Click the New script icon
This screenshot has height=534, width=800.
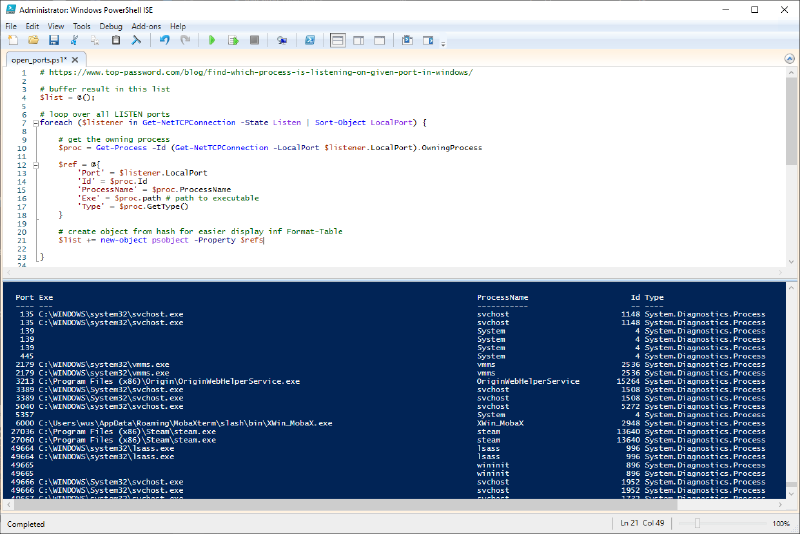[x=13, y=40]
